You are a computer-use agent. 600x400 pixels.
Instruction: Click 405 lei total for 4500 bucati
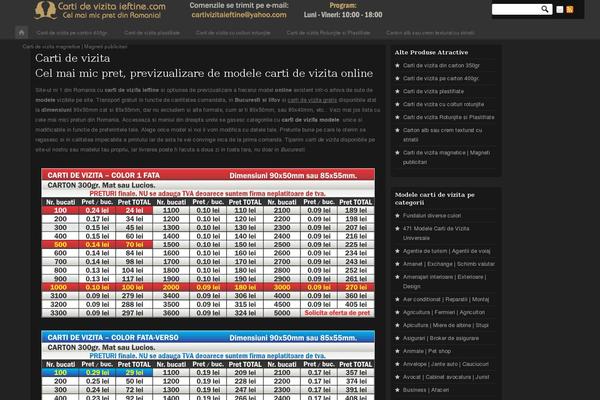[x=356, y=304]
